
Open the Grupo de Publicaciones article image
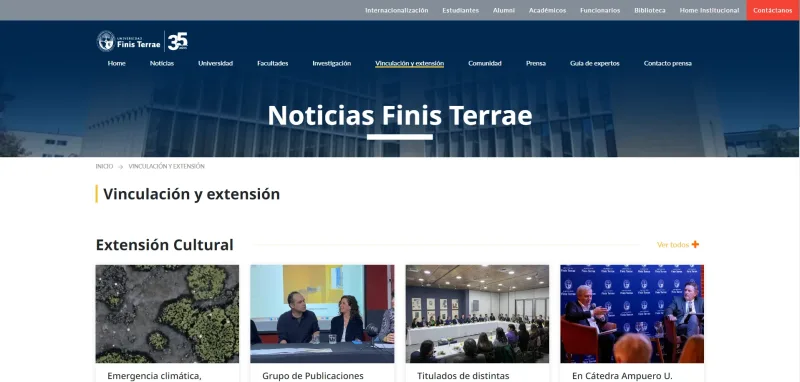click(322, 314)
